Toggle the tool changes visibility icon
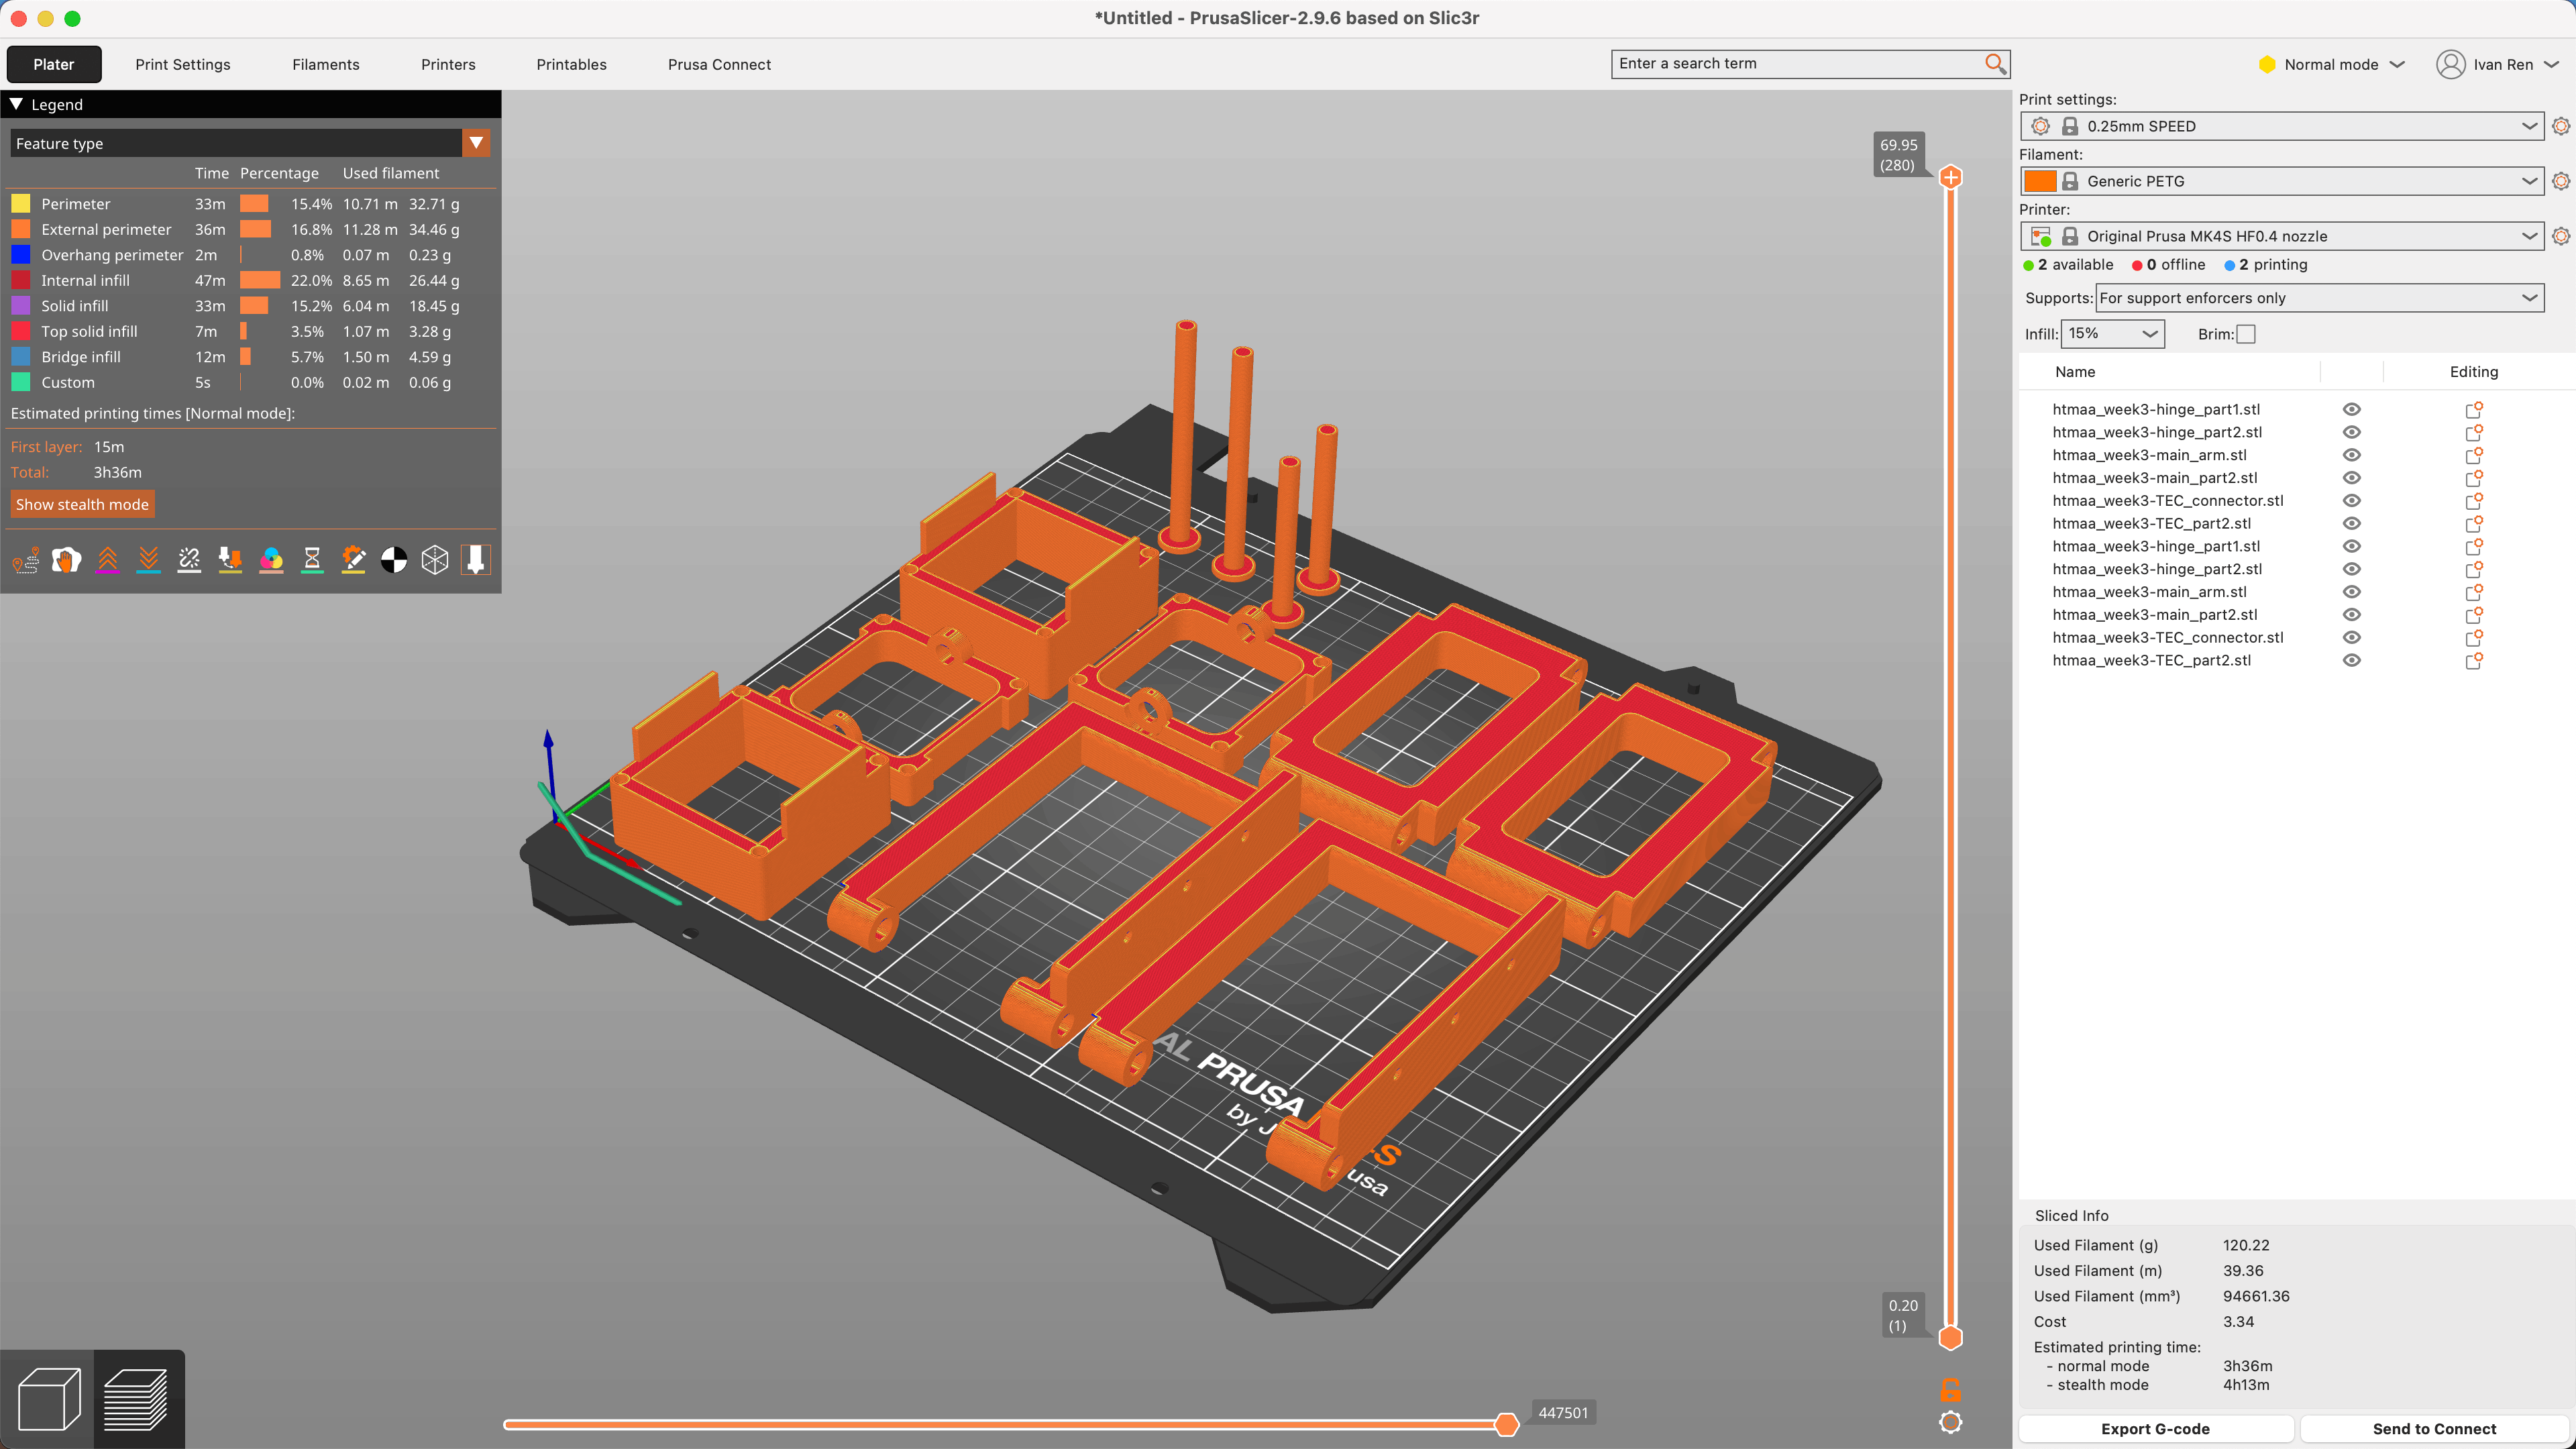The width and height of the screenshot is (2576, 1449). (230, 560)
